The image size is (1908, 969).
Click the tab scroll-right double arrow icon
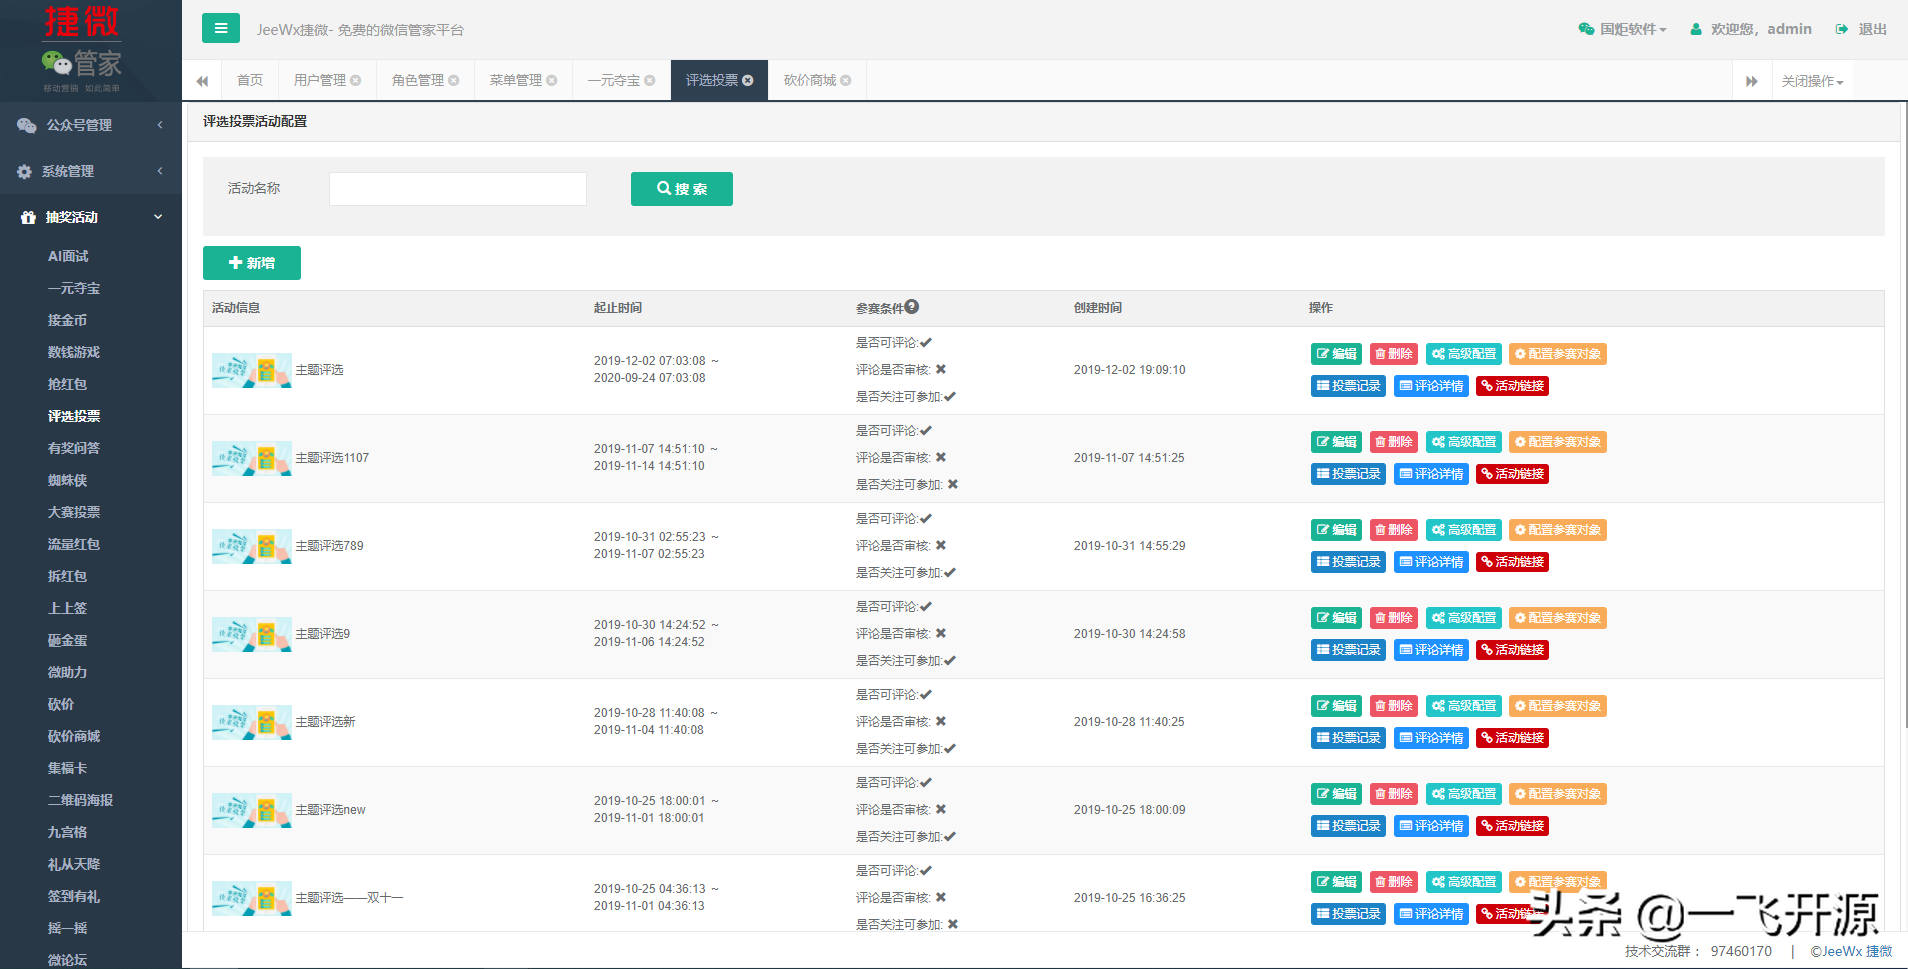click(x=1751, y=81)
